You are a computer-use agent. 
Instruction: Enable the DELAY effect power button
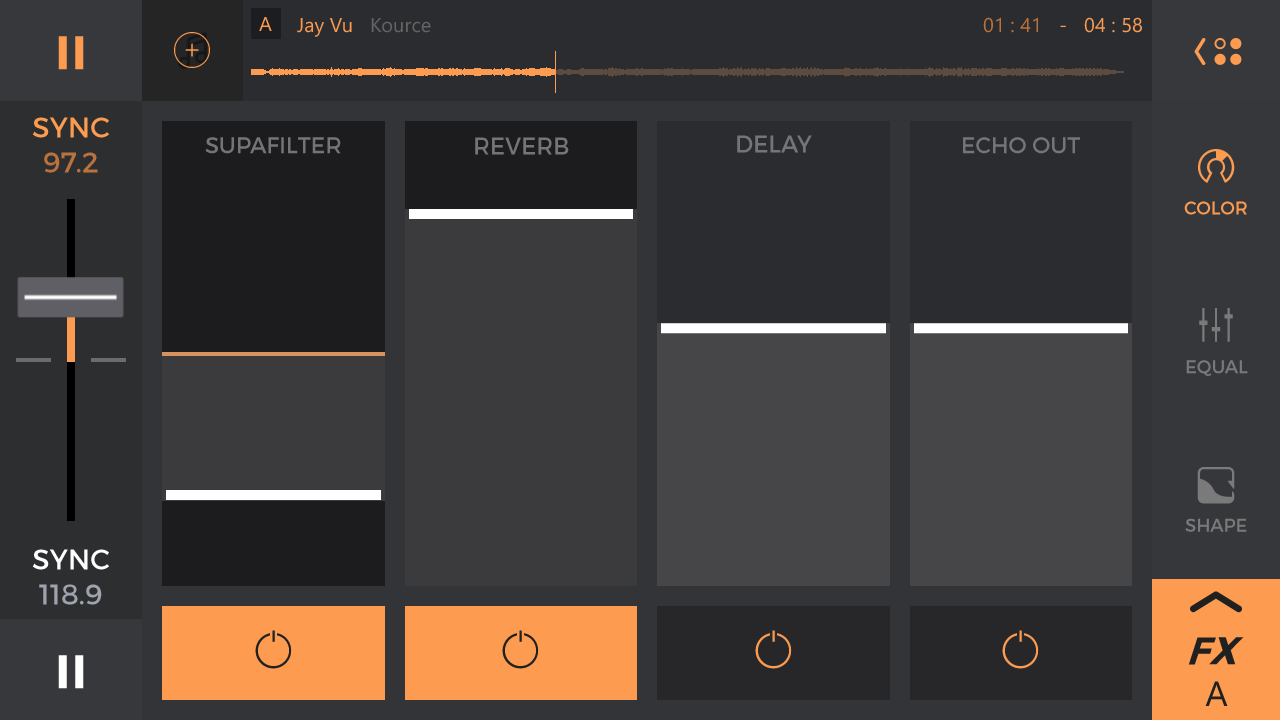coord(773,652)
